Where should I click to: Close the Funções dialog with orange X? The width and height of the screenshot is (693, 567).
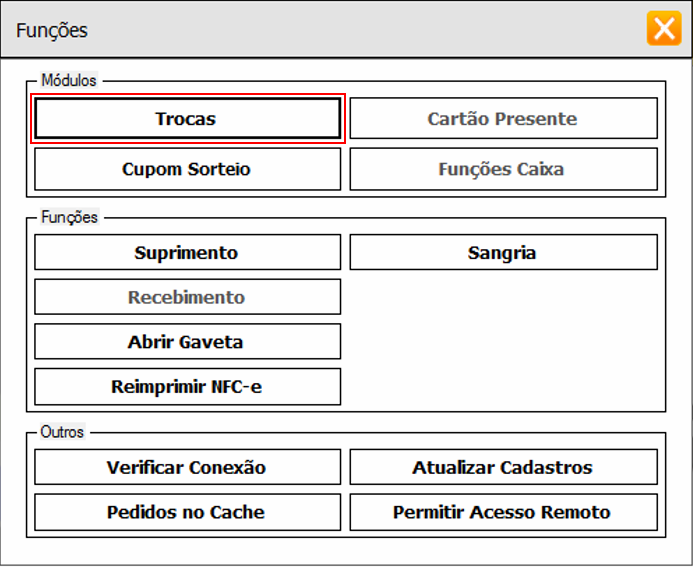(x=664, y=28)
